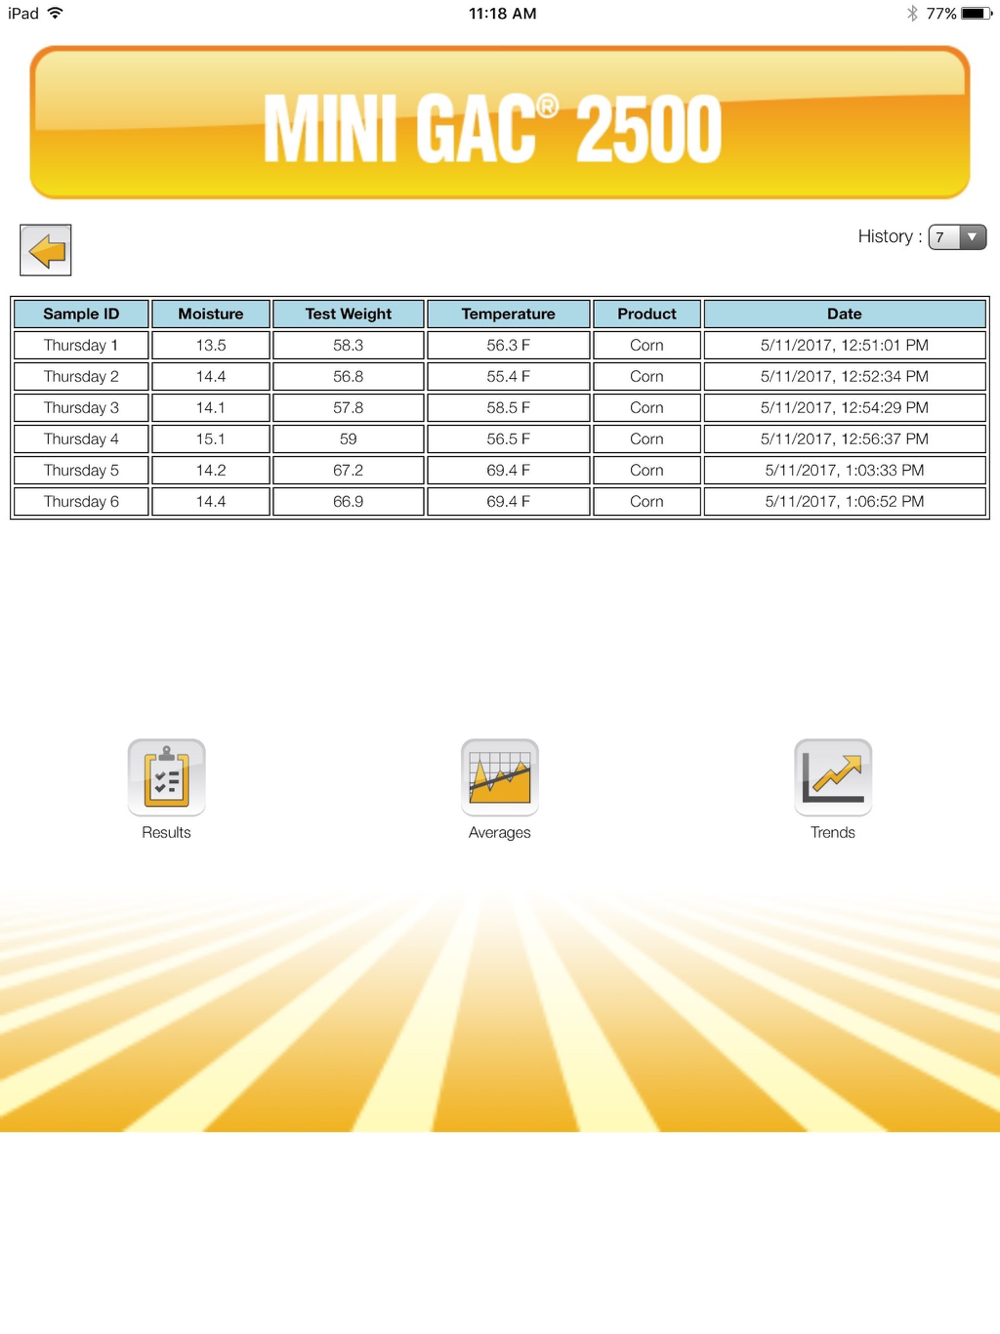Click test weight value 66.9
The height and width of the screenshot is (1334, 1000).
click(x=348, y=501)
